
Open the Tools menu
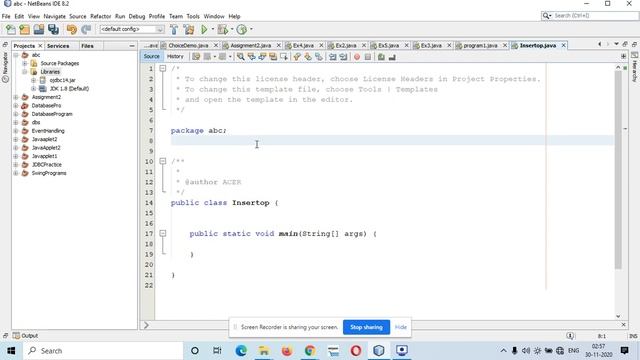[x=193, y=16]
